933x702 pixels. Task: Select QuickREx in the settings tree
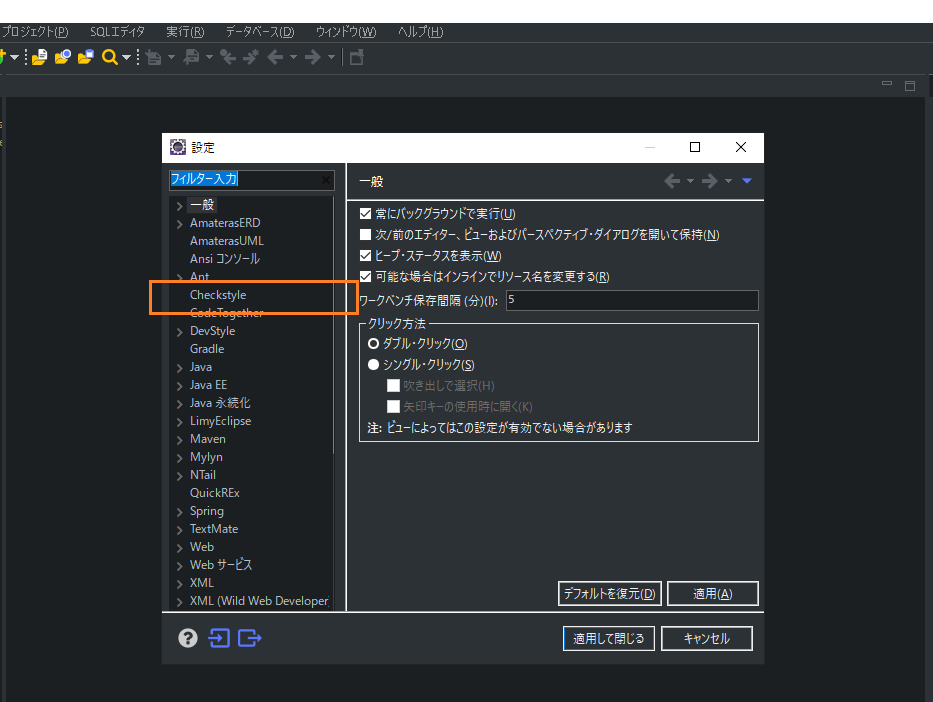pos(214,493)
